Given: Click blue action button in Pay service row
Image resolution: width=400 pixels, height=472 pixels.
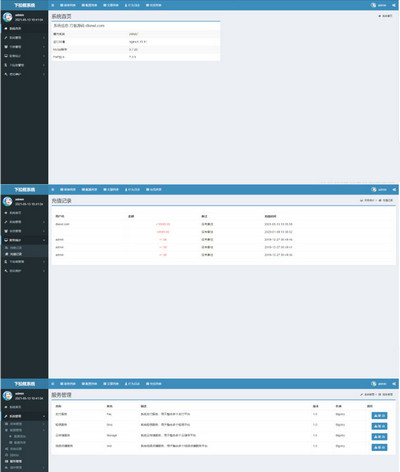Looking at the screenshot, I should [x=379, y=415].
